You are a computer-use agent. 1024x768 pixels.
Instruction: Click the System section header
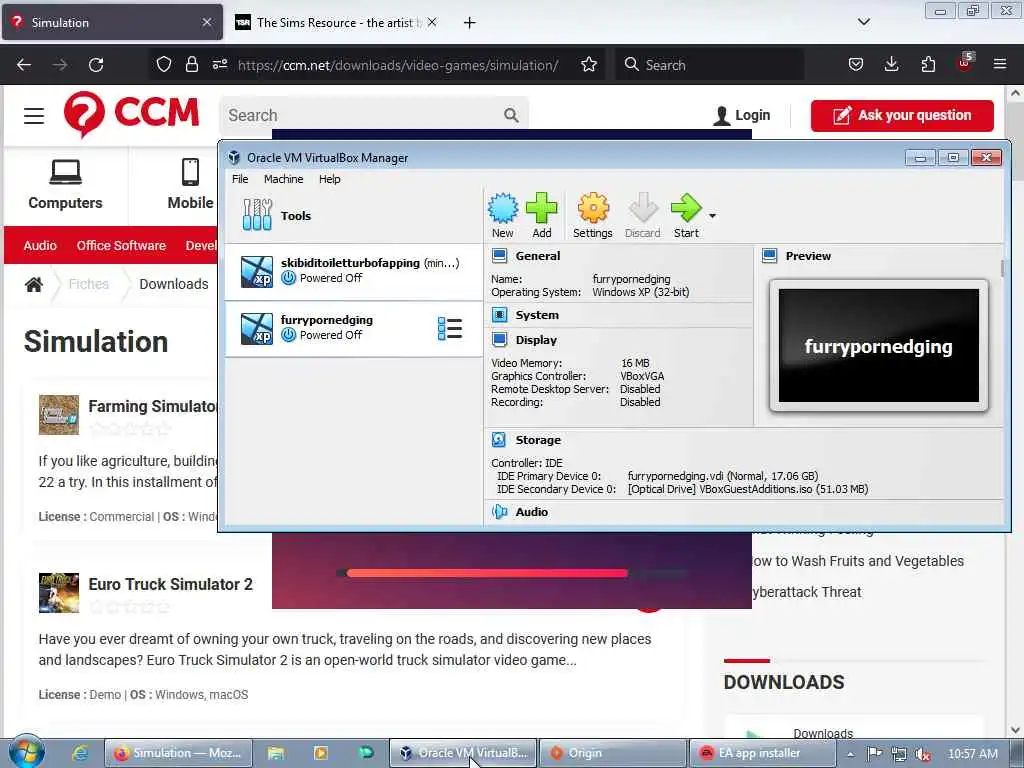click(537, 315)
